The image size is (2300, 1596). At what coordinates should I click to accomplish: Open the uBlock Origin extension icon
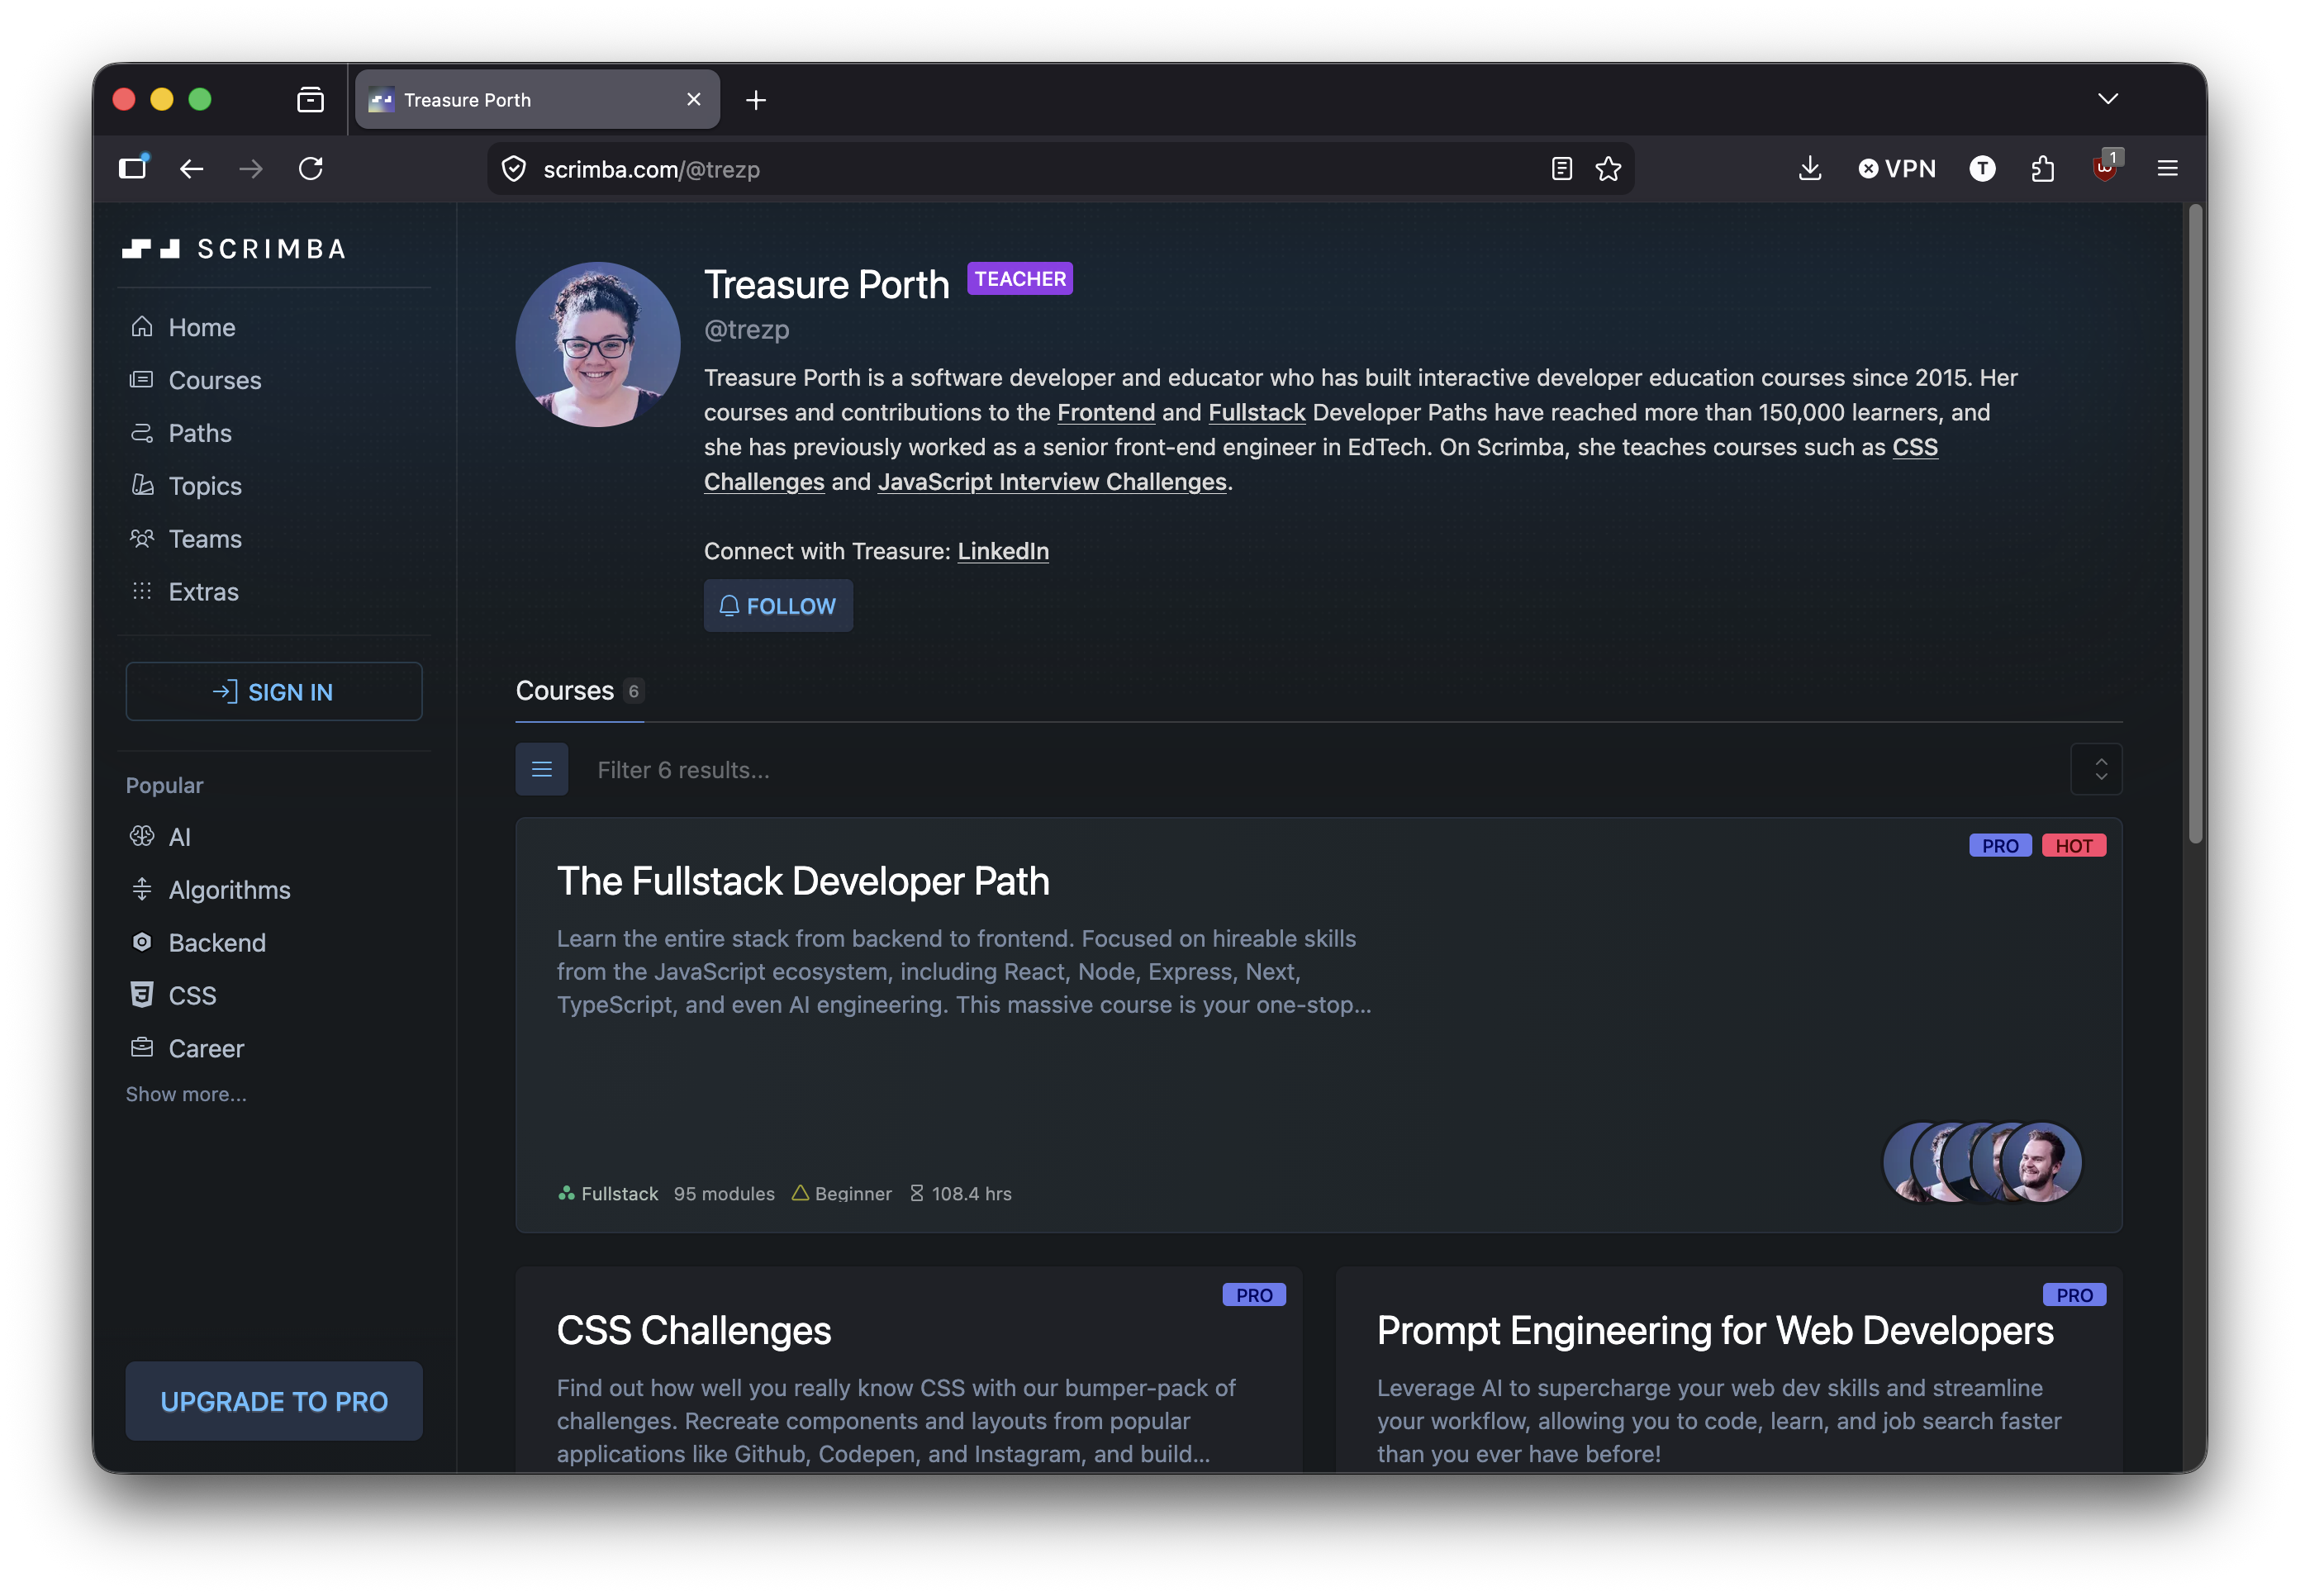tap(2106, 166)
